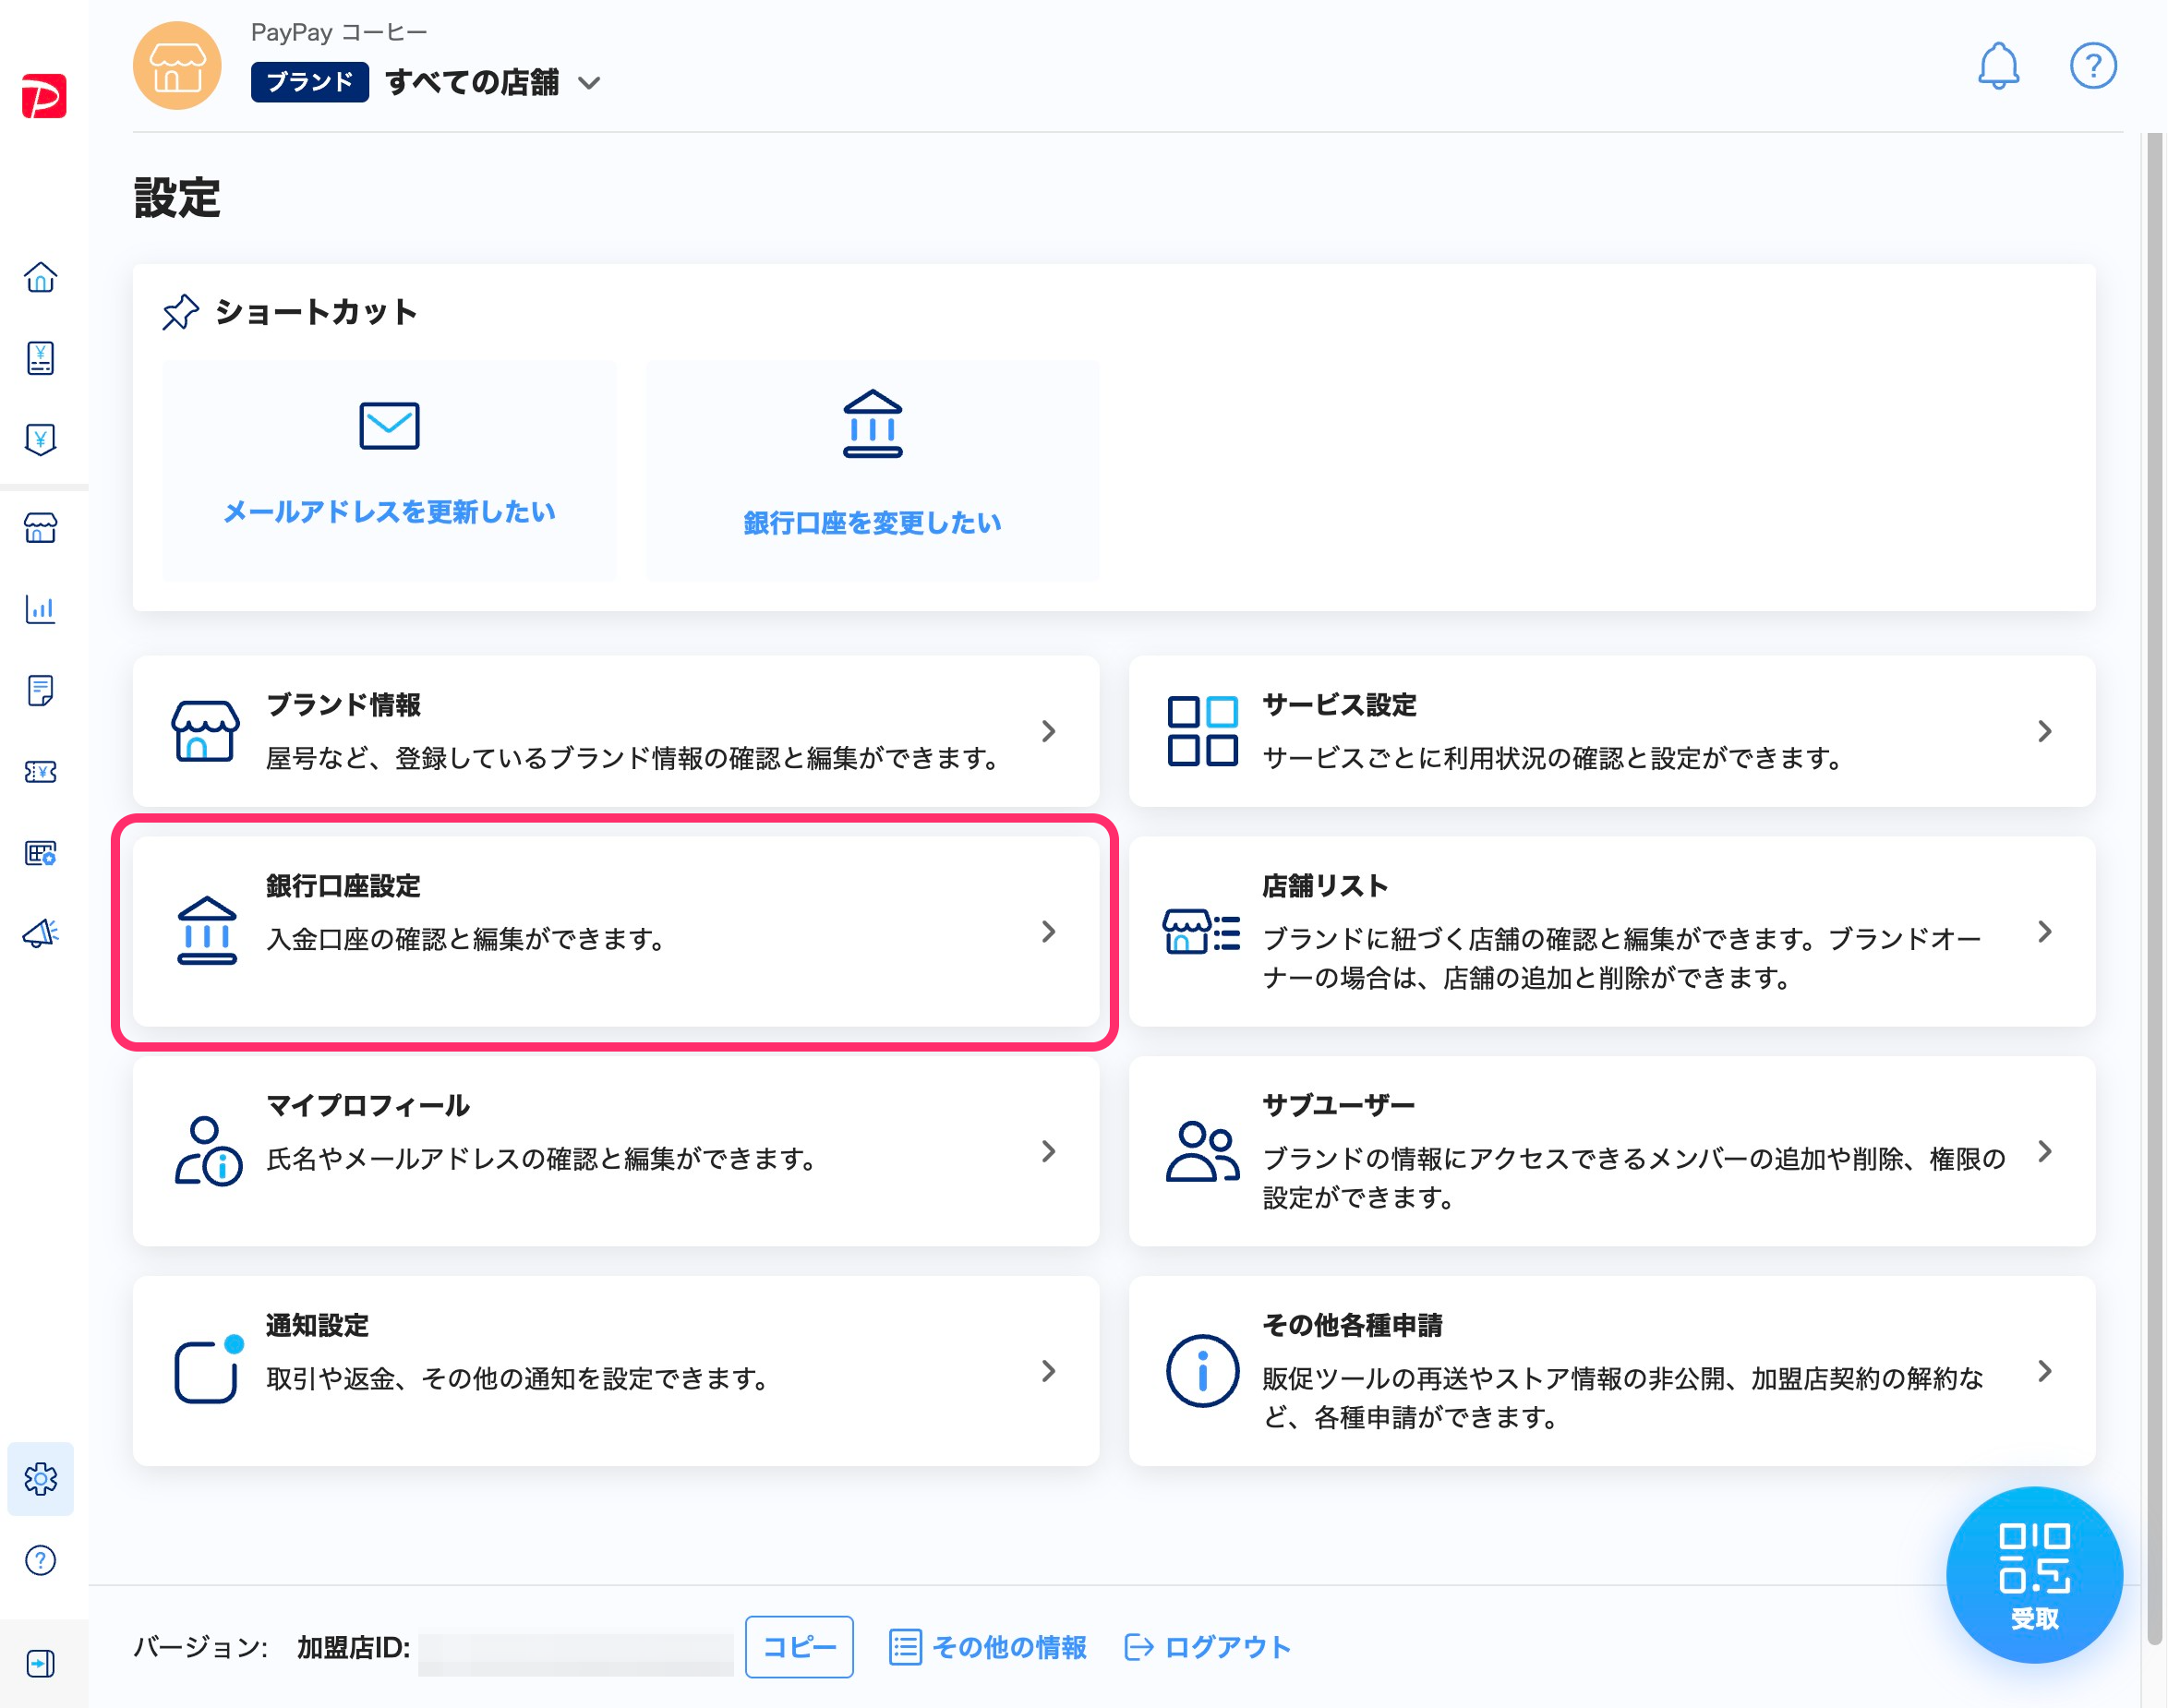Click 入金口座の確認と編集ができます。 description

(x=466, y=939)
